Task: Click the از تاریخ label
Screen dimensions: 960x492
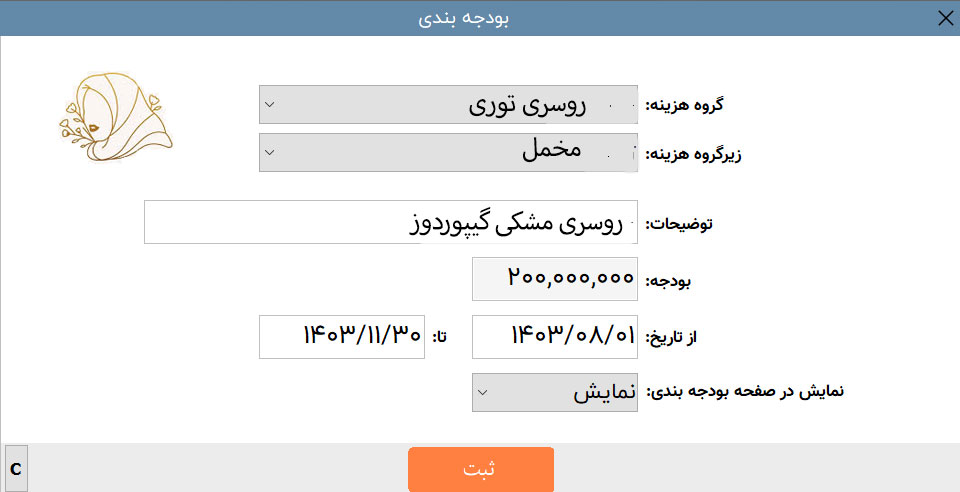Action: (672, 337)
